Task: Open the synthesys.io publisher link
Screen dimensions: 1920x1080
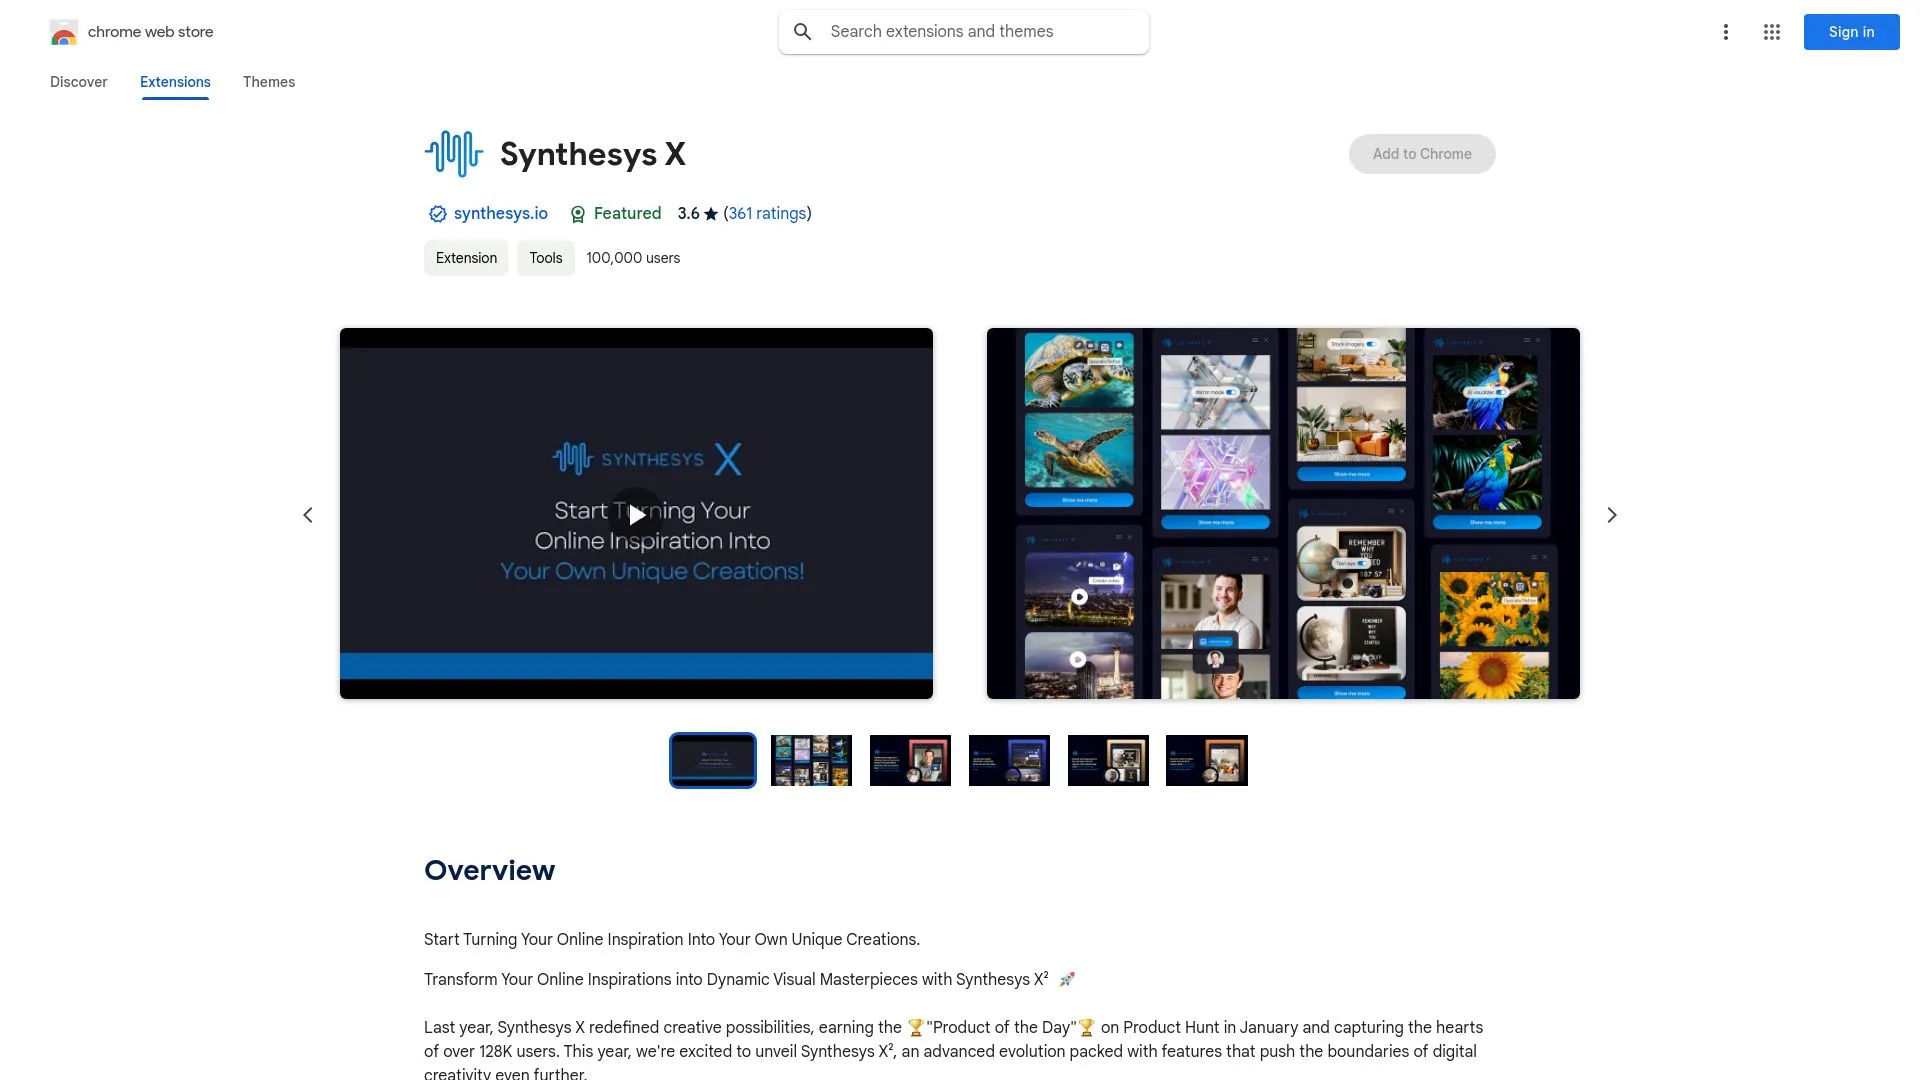Action: 500,213
